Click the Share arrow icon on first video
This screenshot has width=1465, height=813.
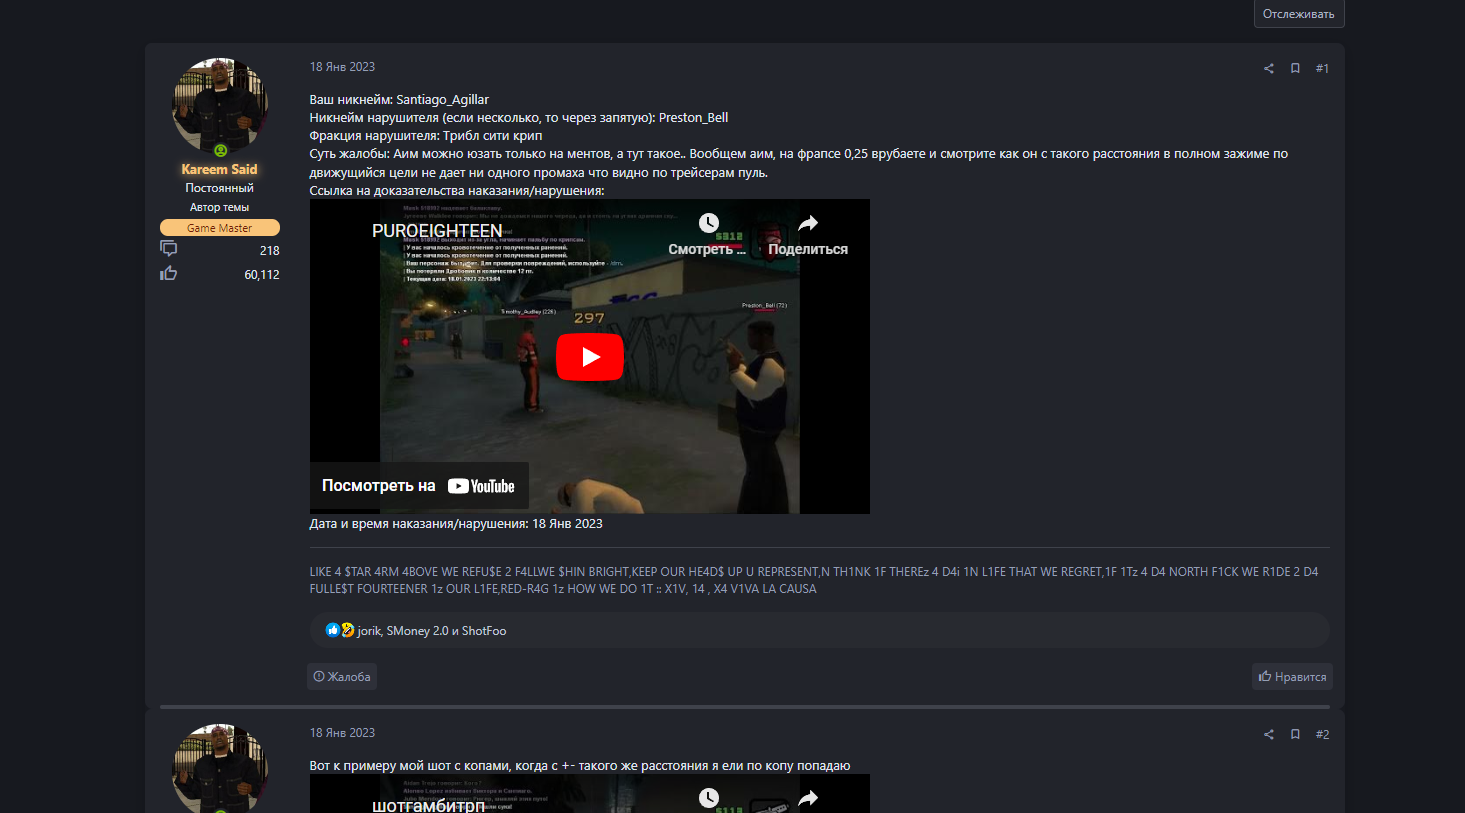coord(808,224)
